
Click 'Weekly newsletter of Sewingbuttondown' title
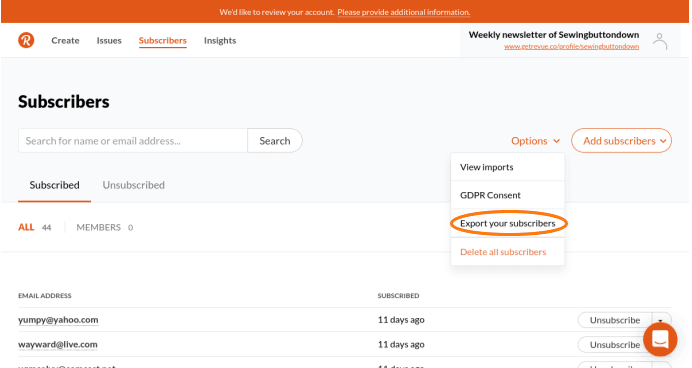click(x=554, y=35)
